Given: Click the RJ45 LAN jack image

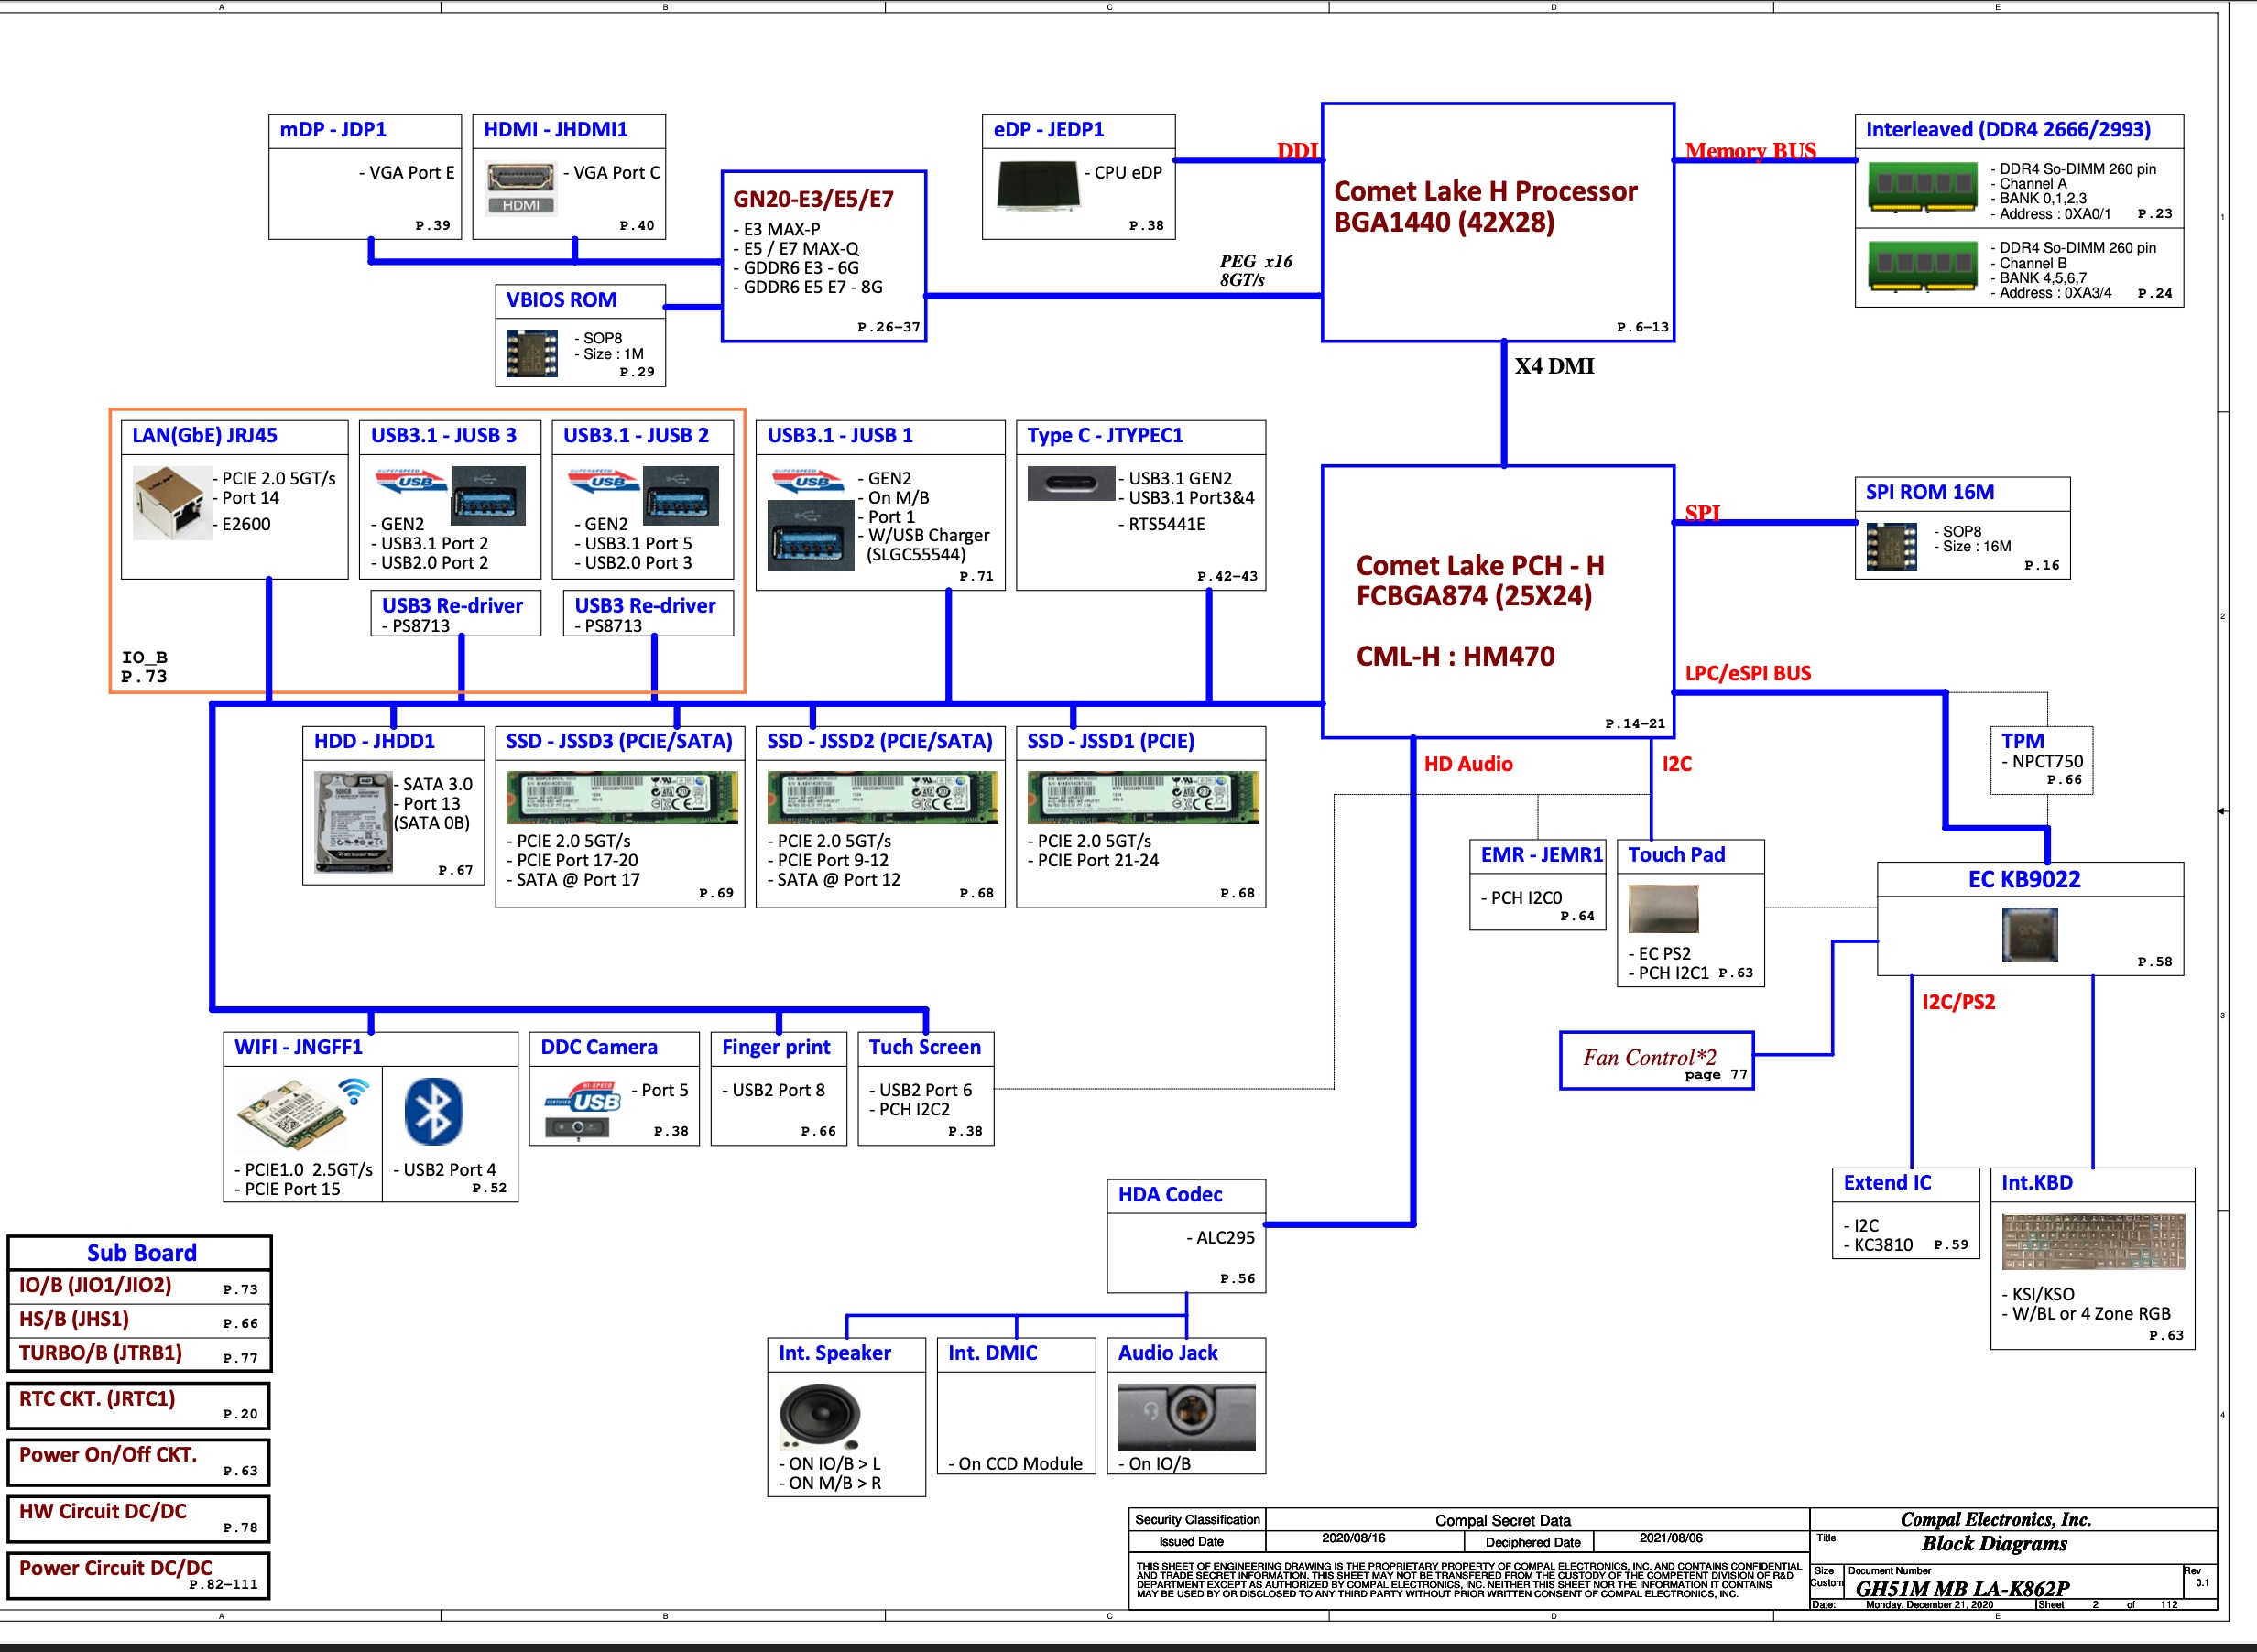Looking at the screenshot, I should pos(171,502).
